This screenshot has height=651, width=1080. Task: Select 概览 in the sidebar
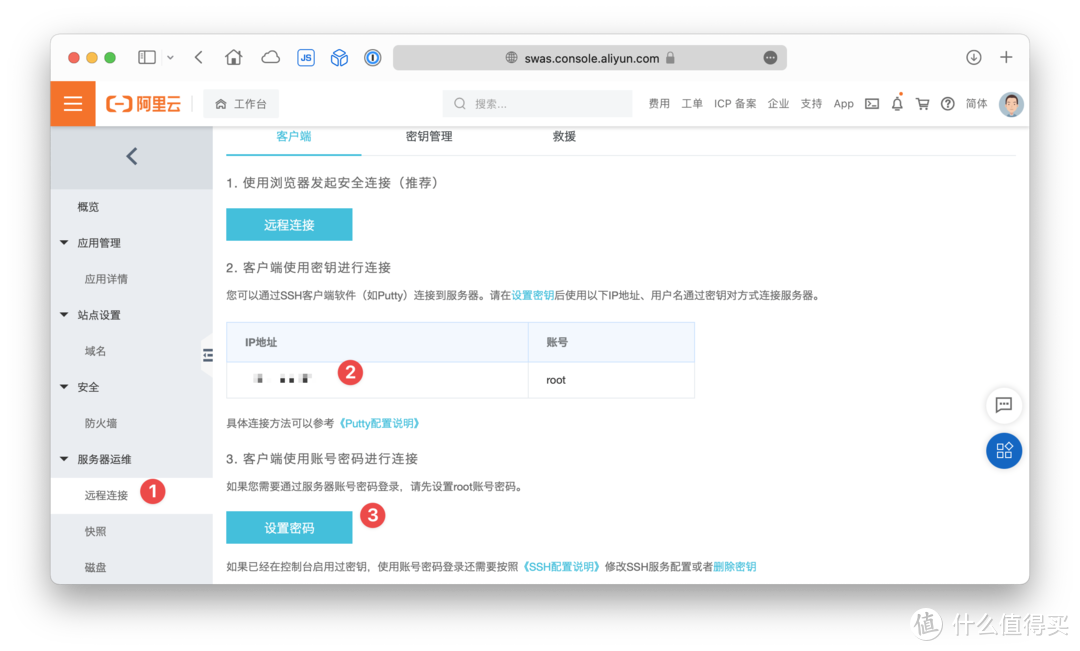[x=88, y=207]
